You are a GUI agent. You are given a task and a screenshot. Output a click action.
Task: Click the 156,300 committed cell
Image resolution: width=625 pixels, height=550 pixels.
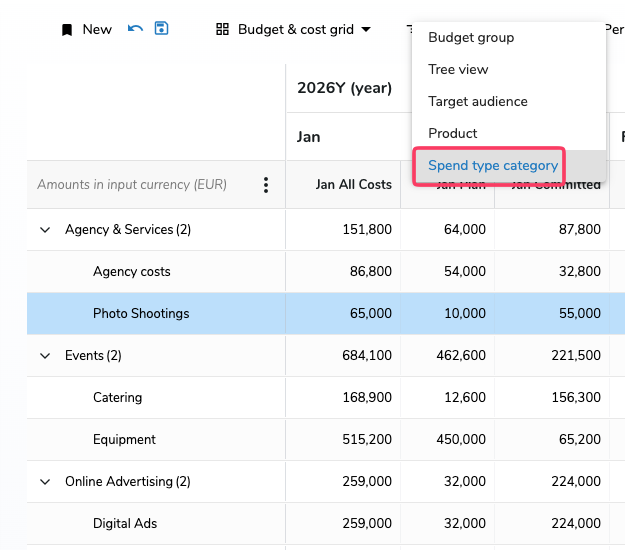point(552,397)
